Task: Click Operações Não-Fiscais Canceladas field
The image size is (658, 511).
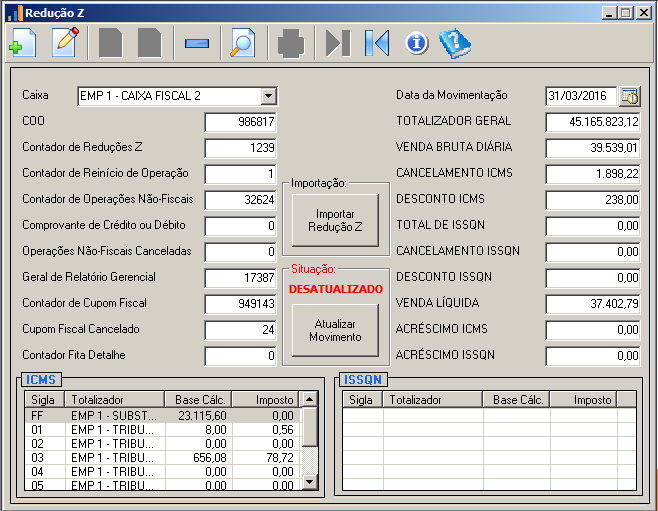Action: coord(240,252)
